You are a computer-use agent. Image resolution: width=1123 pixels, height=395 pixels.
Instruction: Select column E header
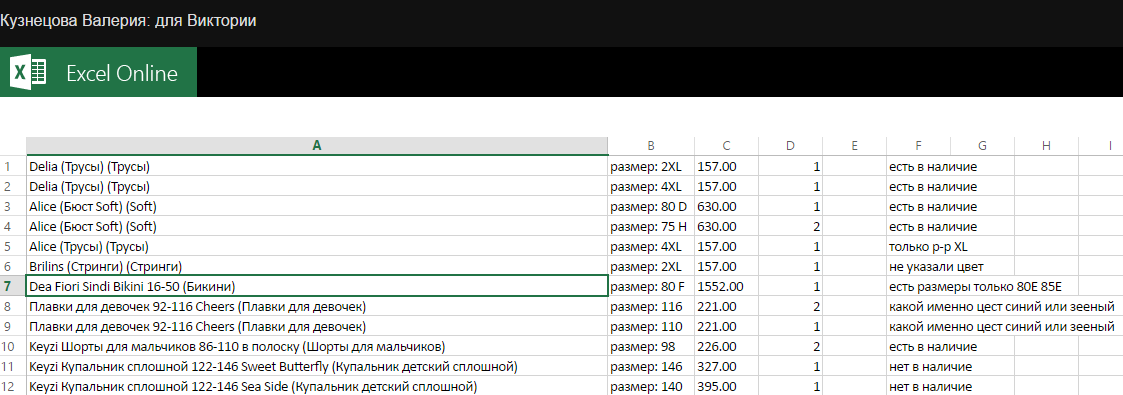[854, 145]
